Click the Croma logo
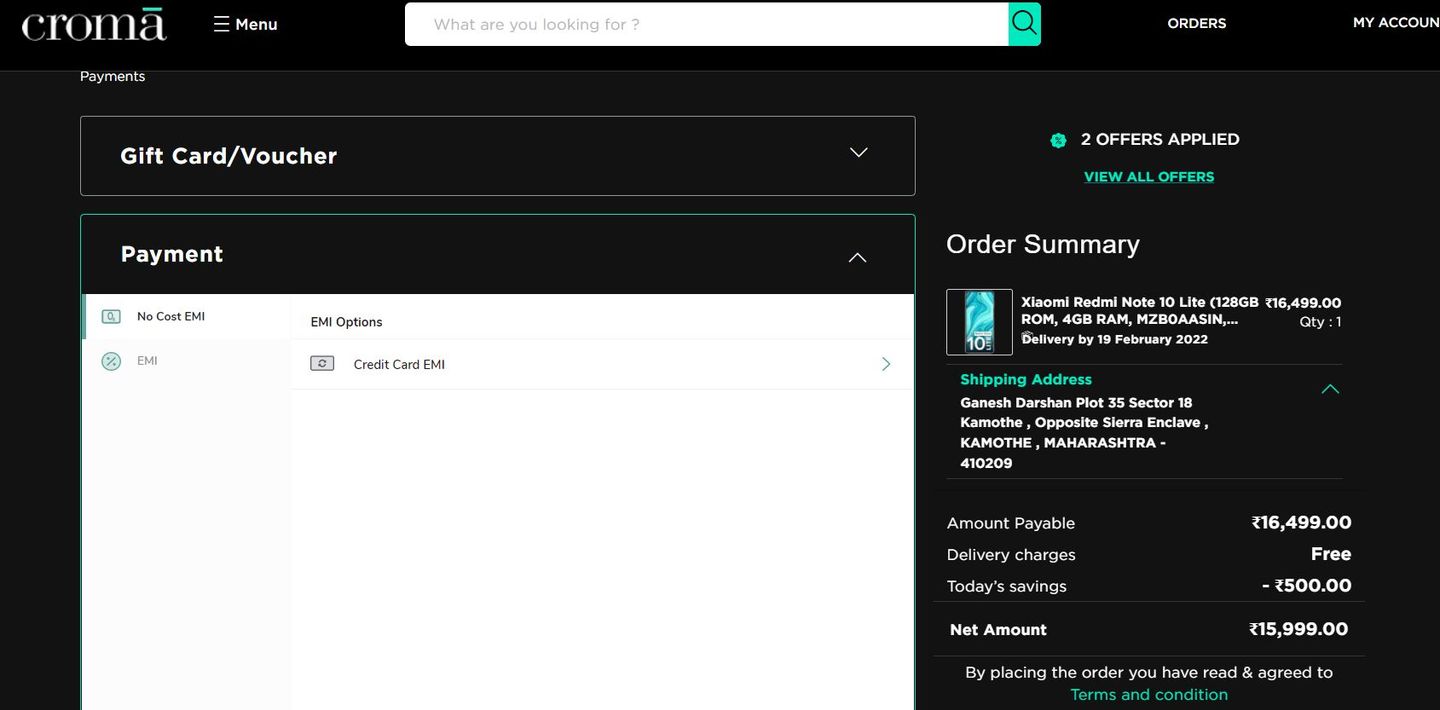The width and height of the screenshot is (1440, 710). pos(94,24)
